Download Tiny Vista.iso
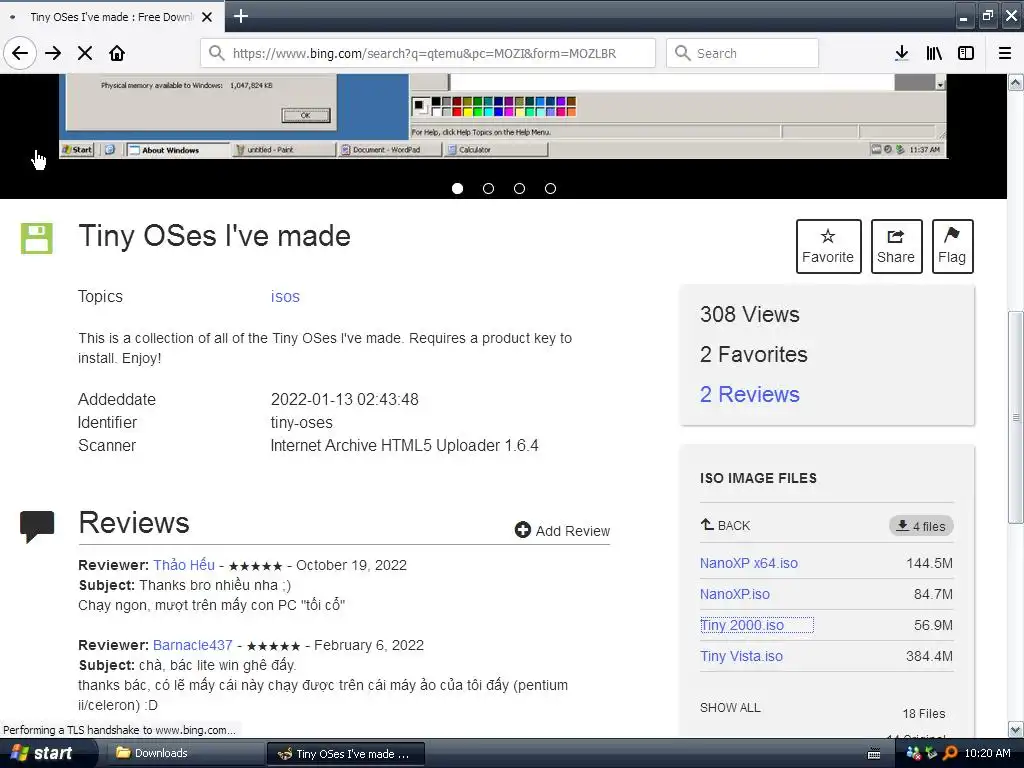The image size is (1024, 768). [x=741, y=656]
